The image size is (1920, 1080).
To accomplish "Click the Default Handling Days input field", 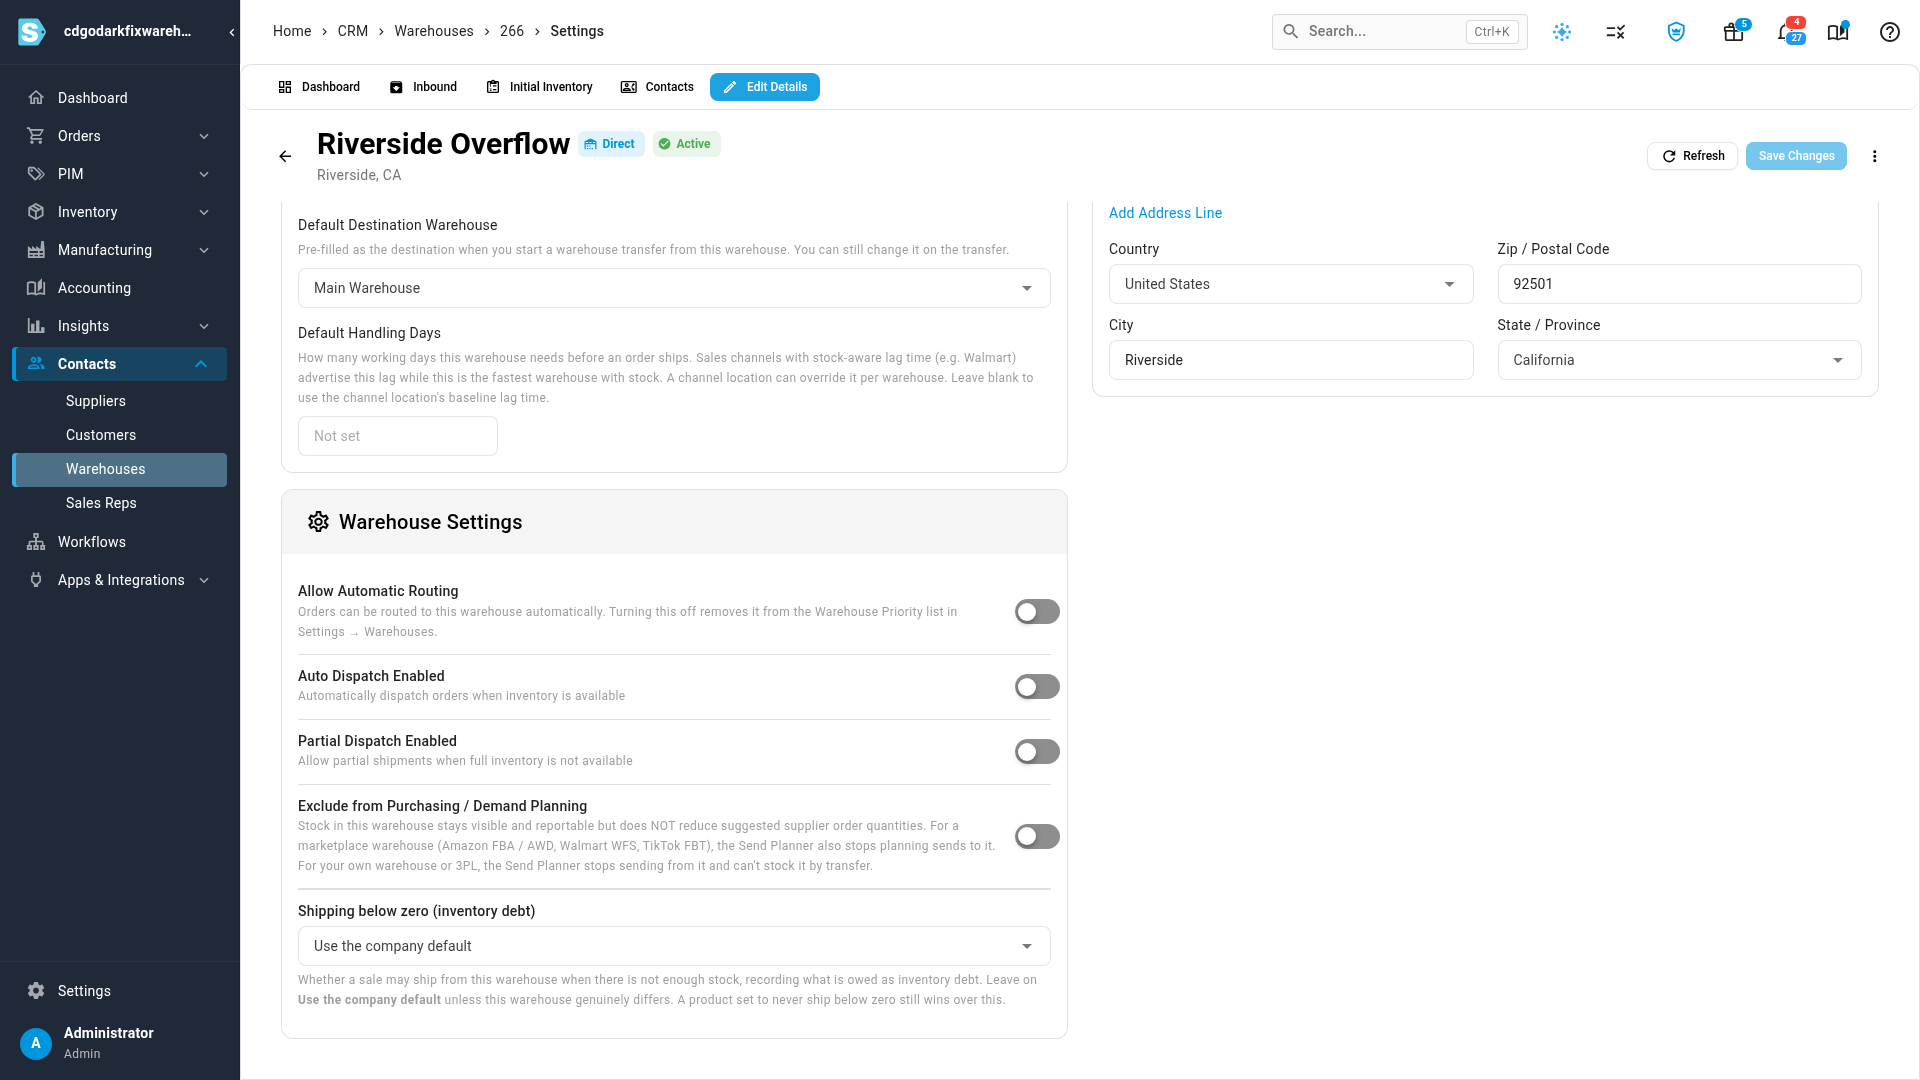I will click(x=398, y=436).
